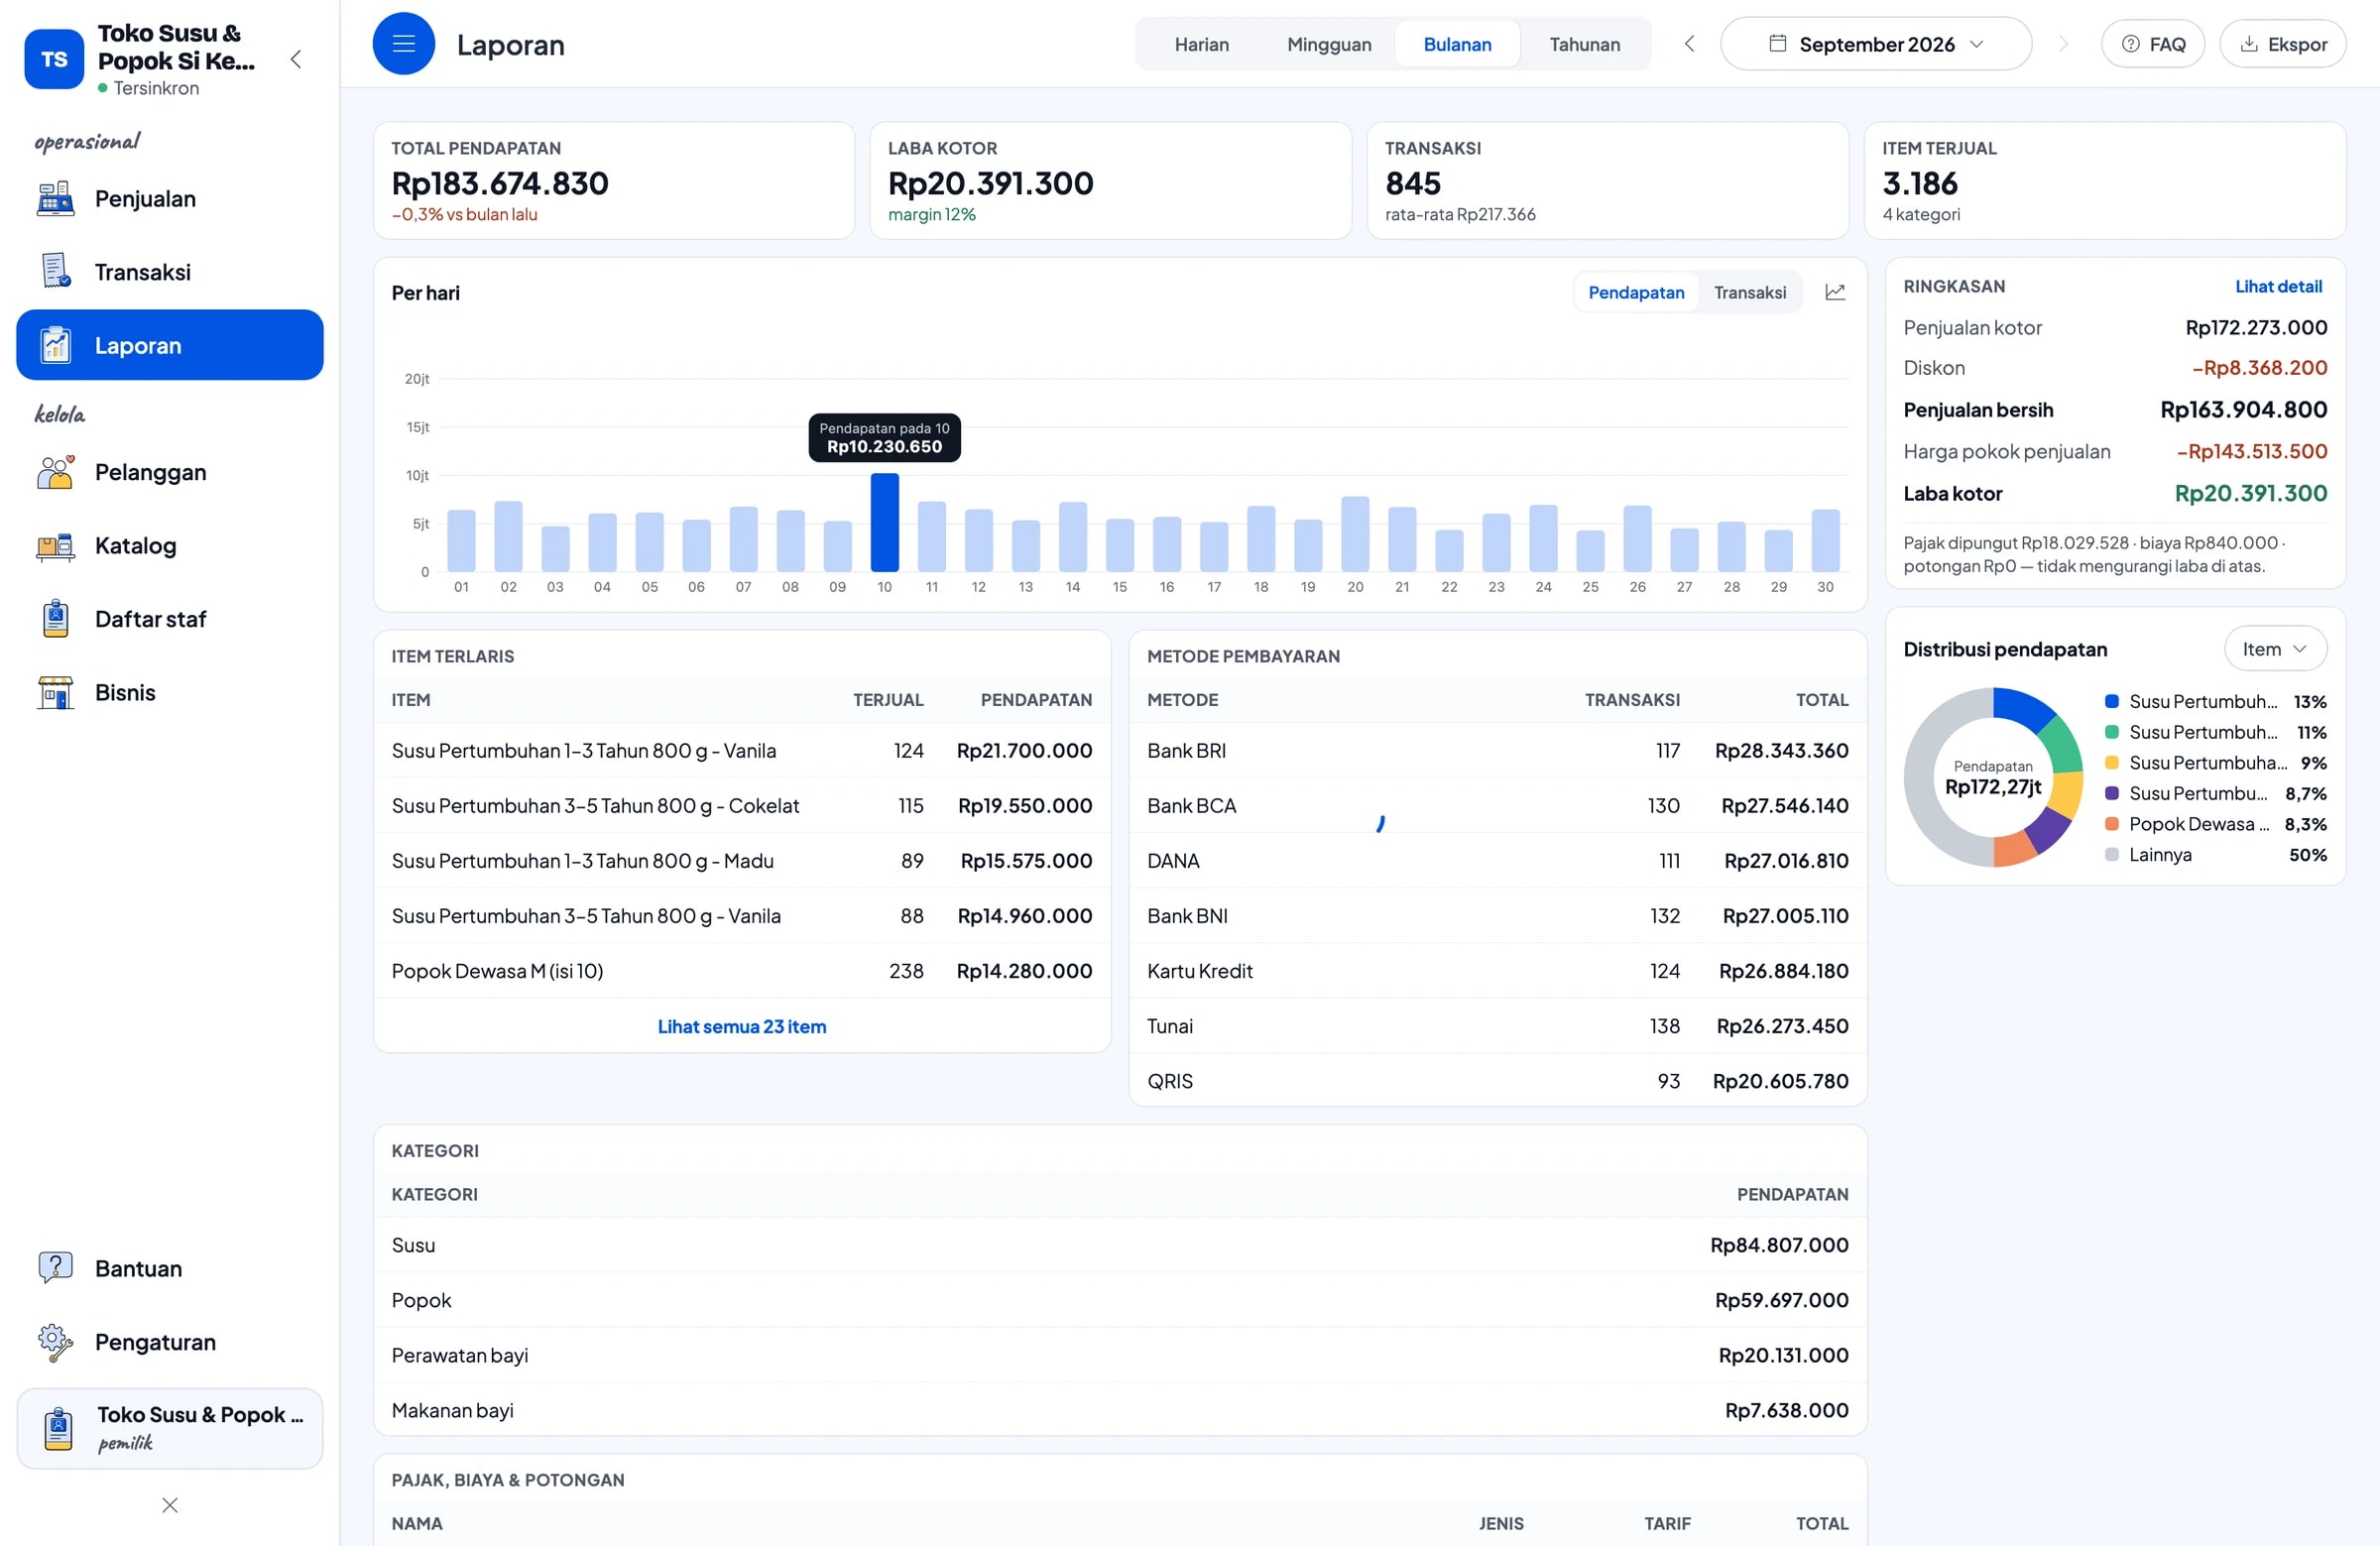Viewport: 2380px width, 1546px height.
Task: Open the Katalog icon in sidebar
Action: 56,546
